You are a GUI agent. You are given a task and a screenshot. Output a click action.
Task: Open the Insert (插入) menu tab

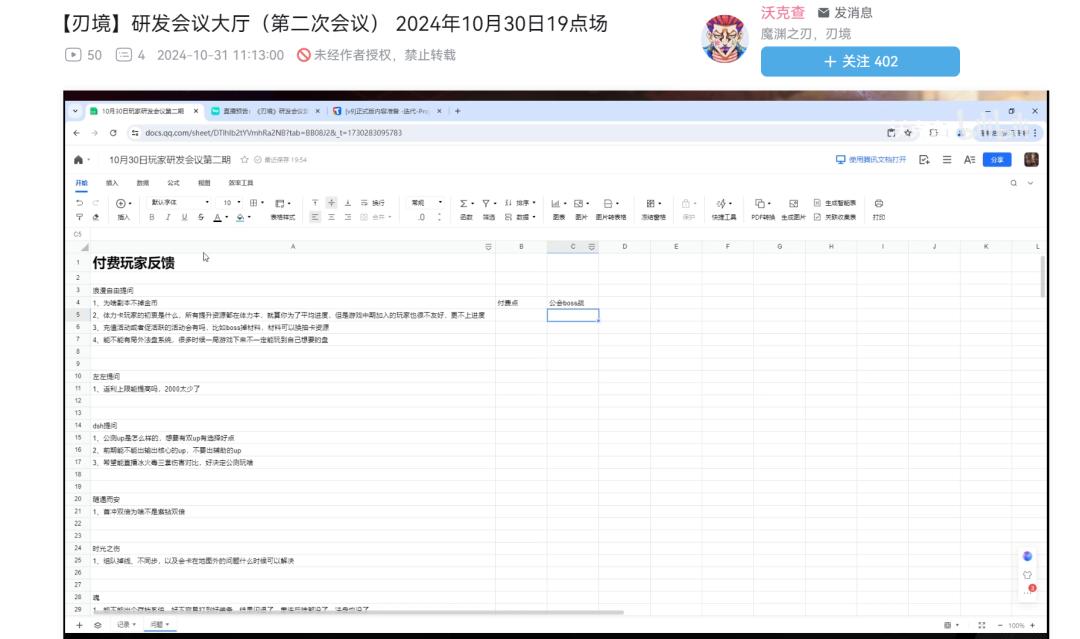click(x=112, y=183)
